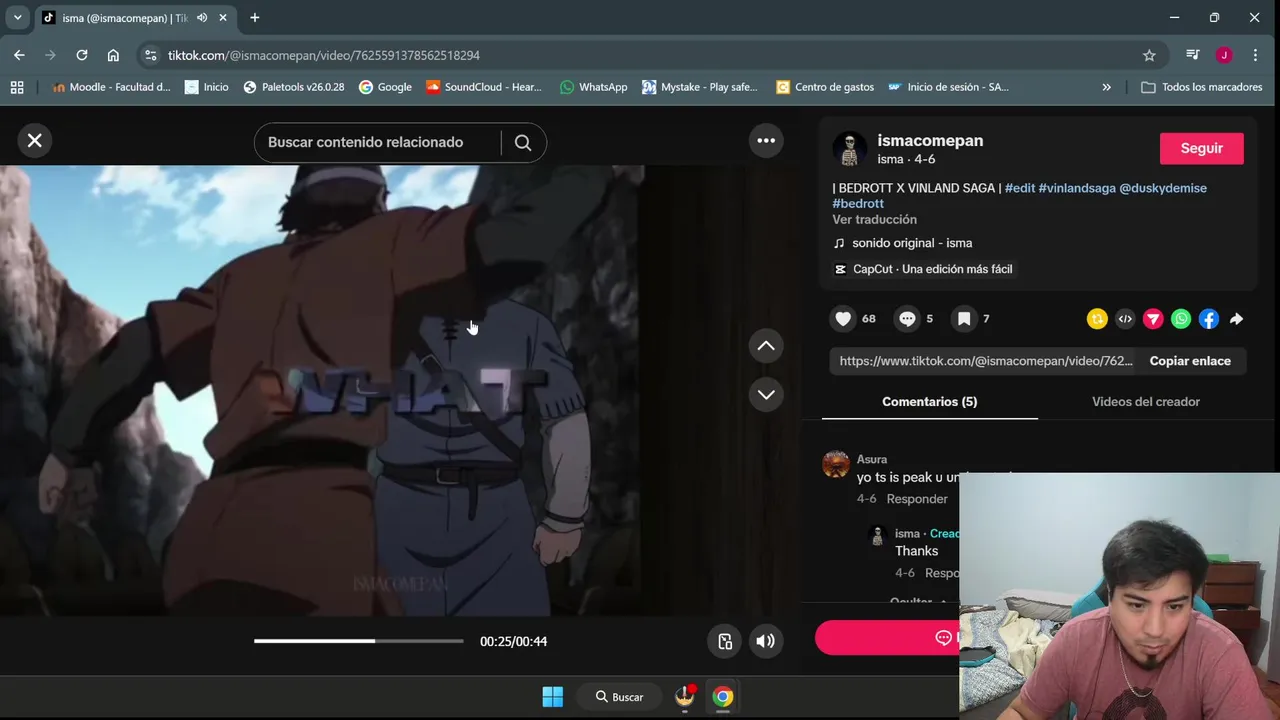Viewport: 1280px width, 720px height.
Task: Open Asura commenter avatar
Action: coord(836,465)
